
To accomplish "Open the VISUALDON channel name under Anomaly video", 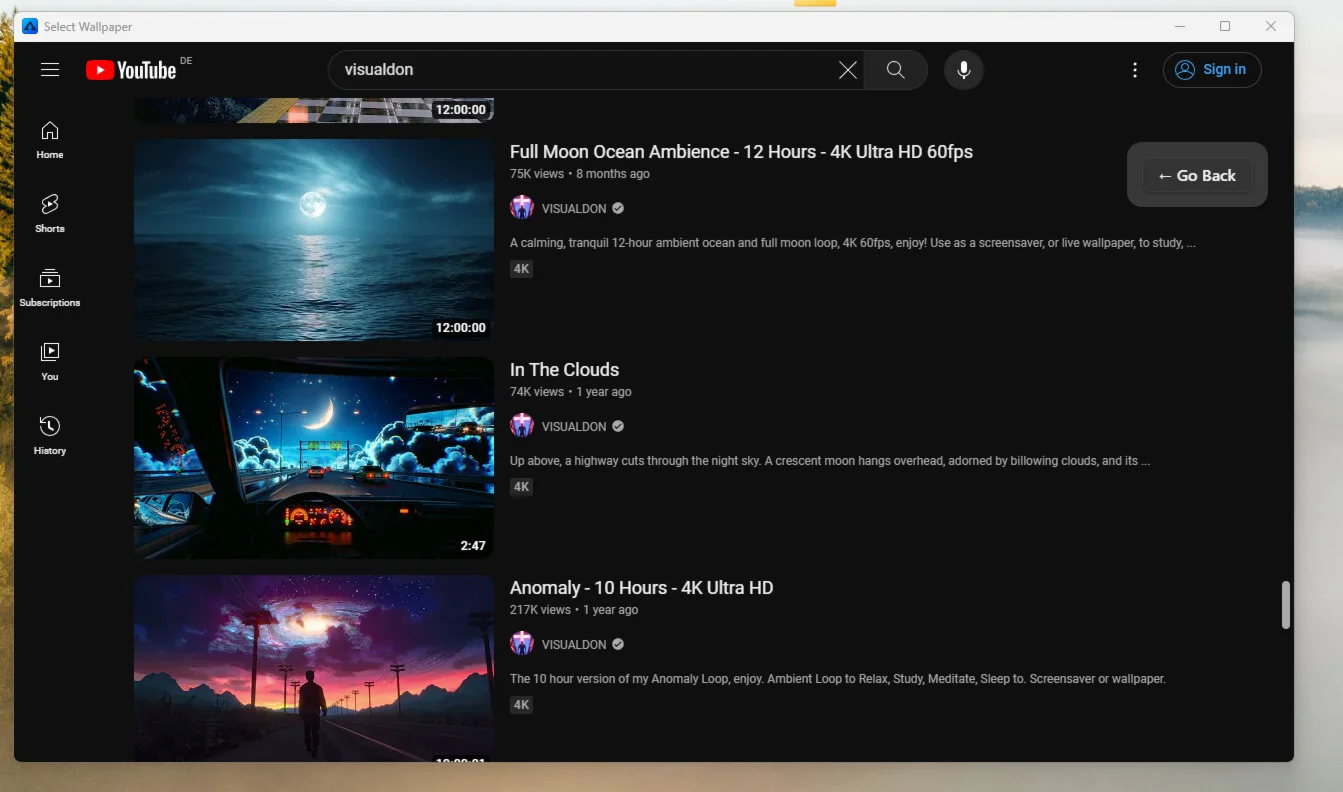I will (574, 645).
